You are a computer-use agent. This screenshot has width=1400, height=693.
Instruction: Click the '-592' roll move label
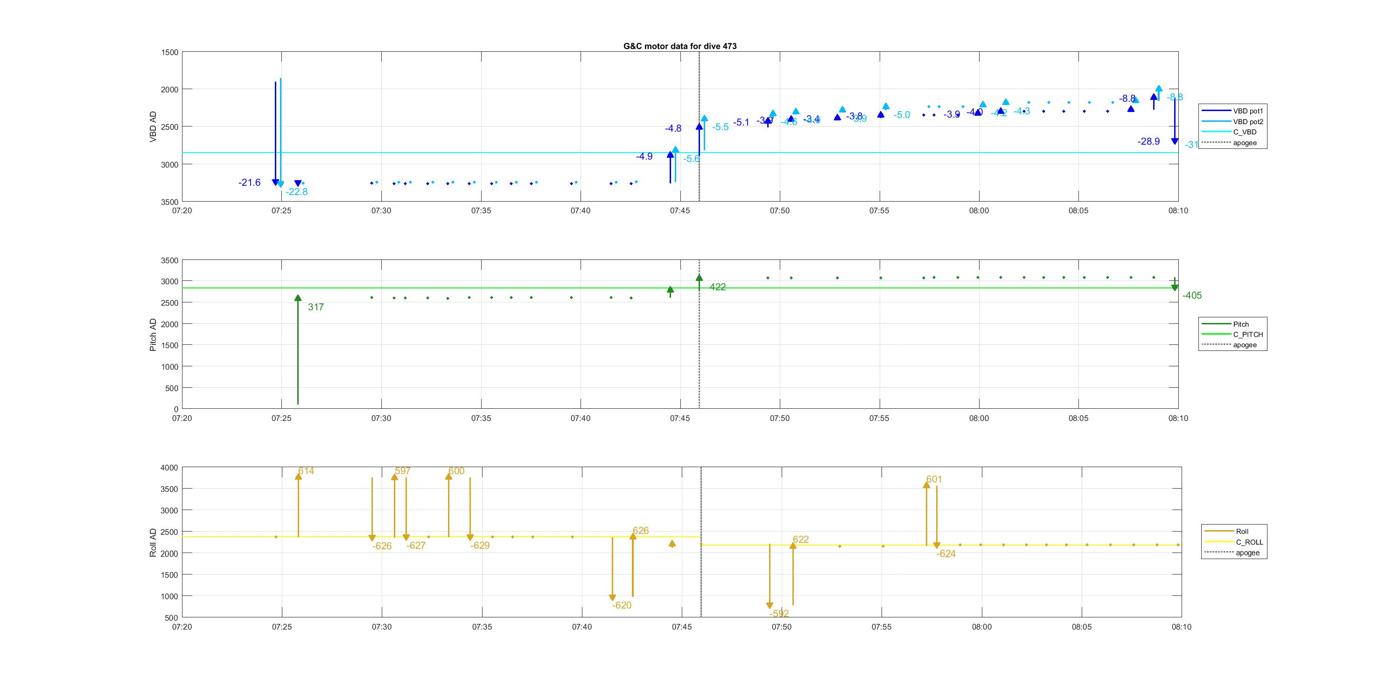coord(779,614)
